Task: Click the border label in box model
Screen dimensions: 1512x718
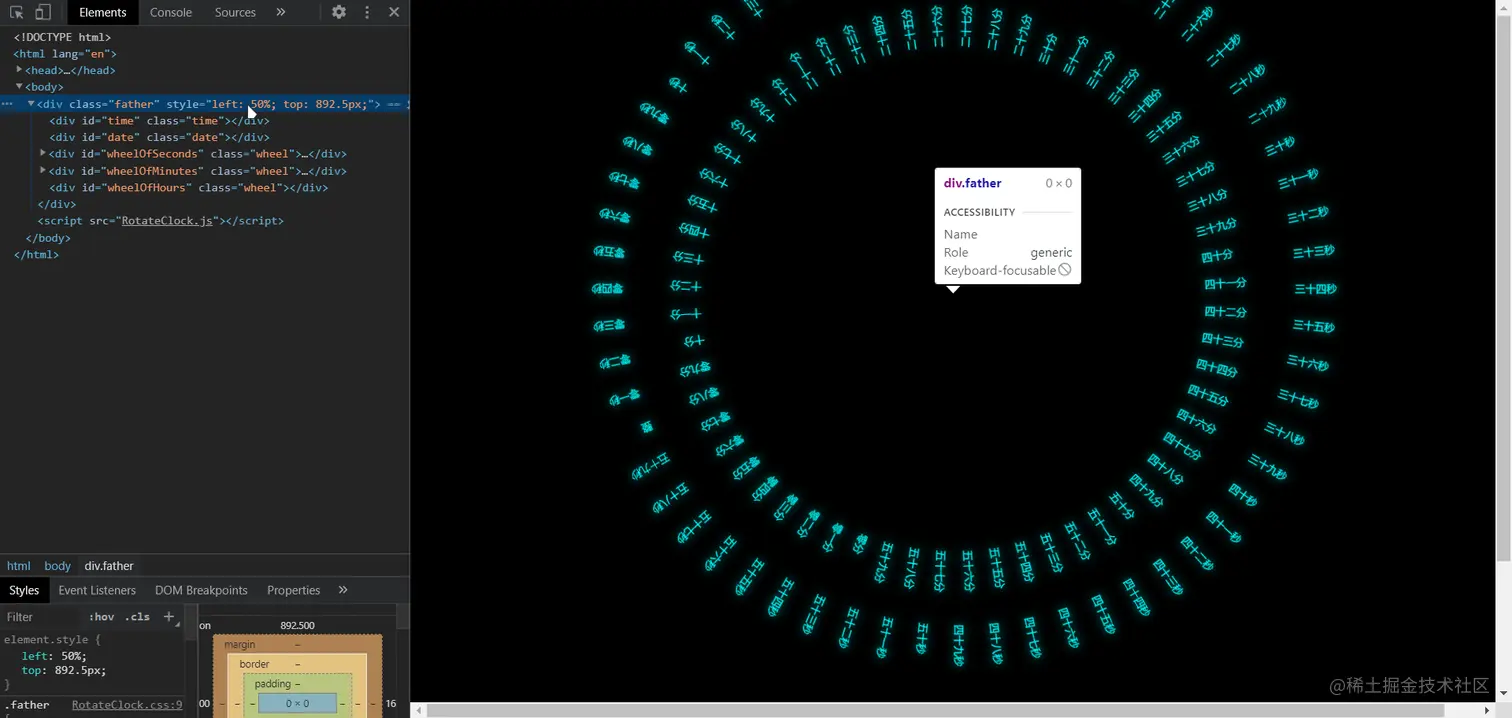Action: [254, 664]
